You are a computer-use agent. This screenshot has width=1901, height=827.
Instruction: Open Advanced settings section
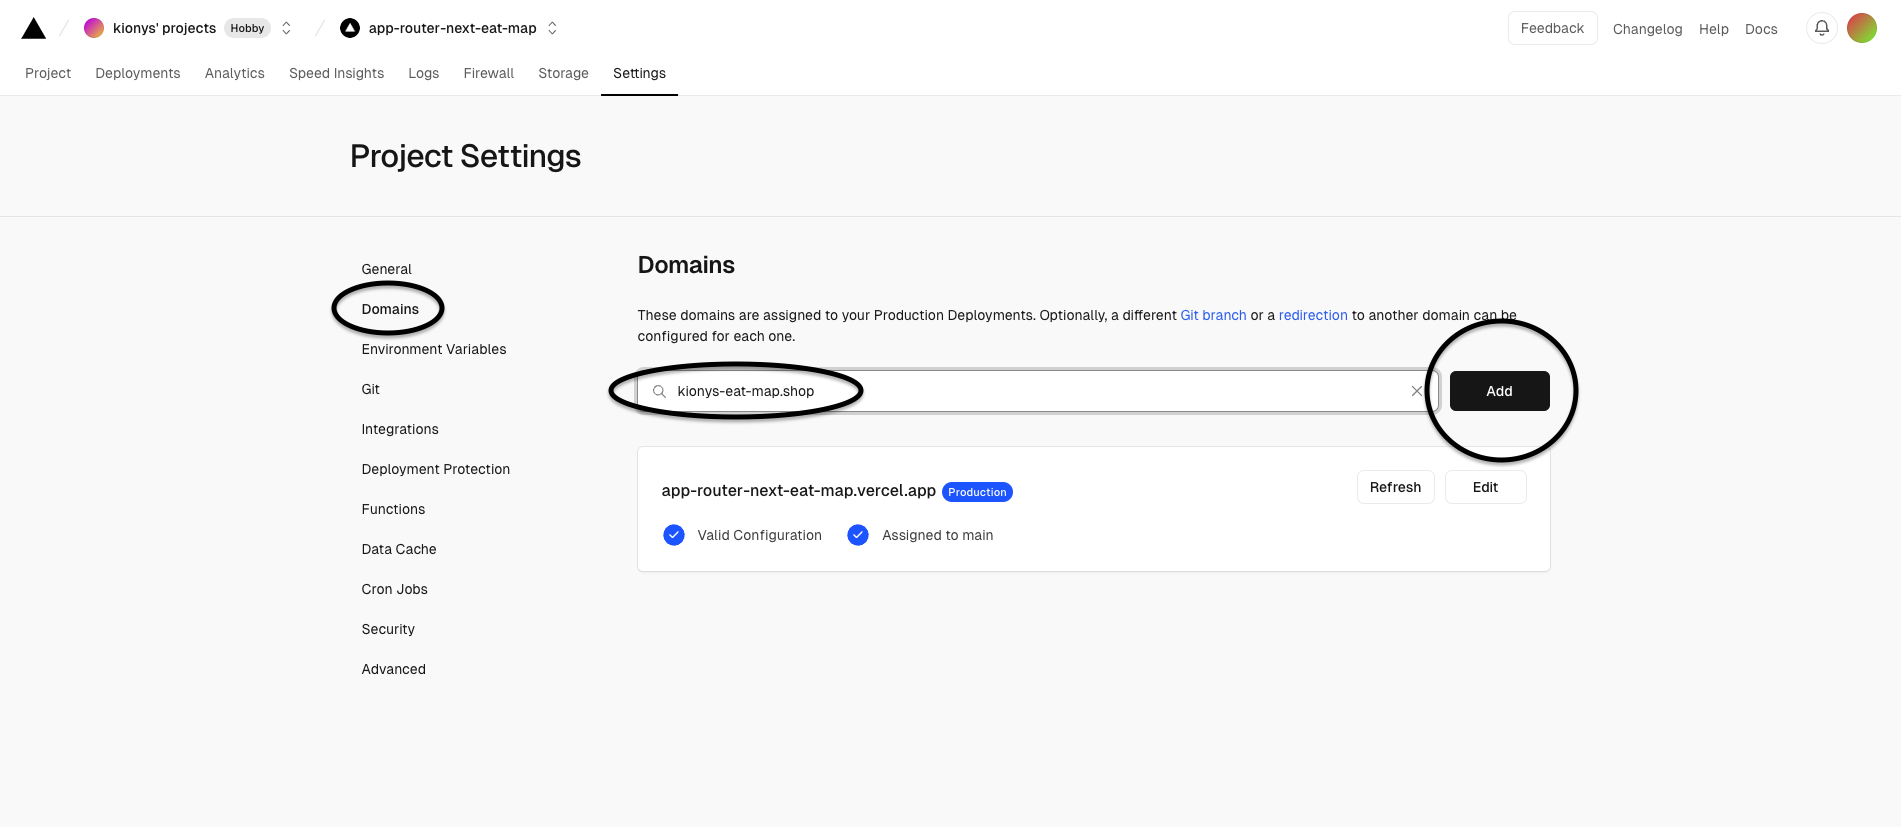coord(394,669)
